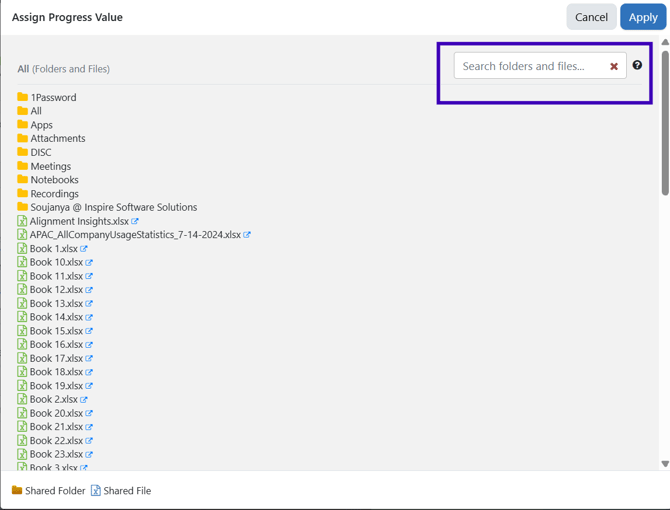Image resolution: width=670 pixels, height=510 pixels.
Task: Apply the progress value assignment
Action: [x=642, y=17]
